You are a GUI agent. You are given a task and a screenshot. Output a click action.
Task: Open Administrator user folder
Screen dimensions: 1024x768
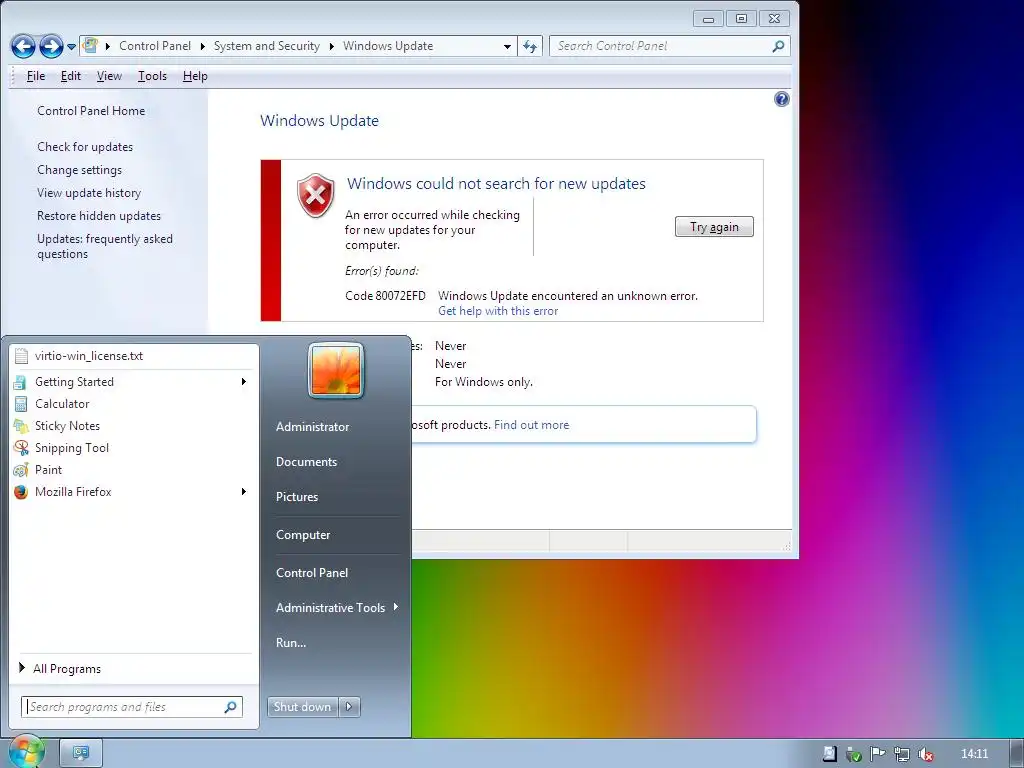tap(312, 426)
